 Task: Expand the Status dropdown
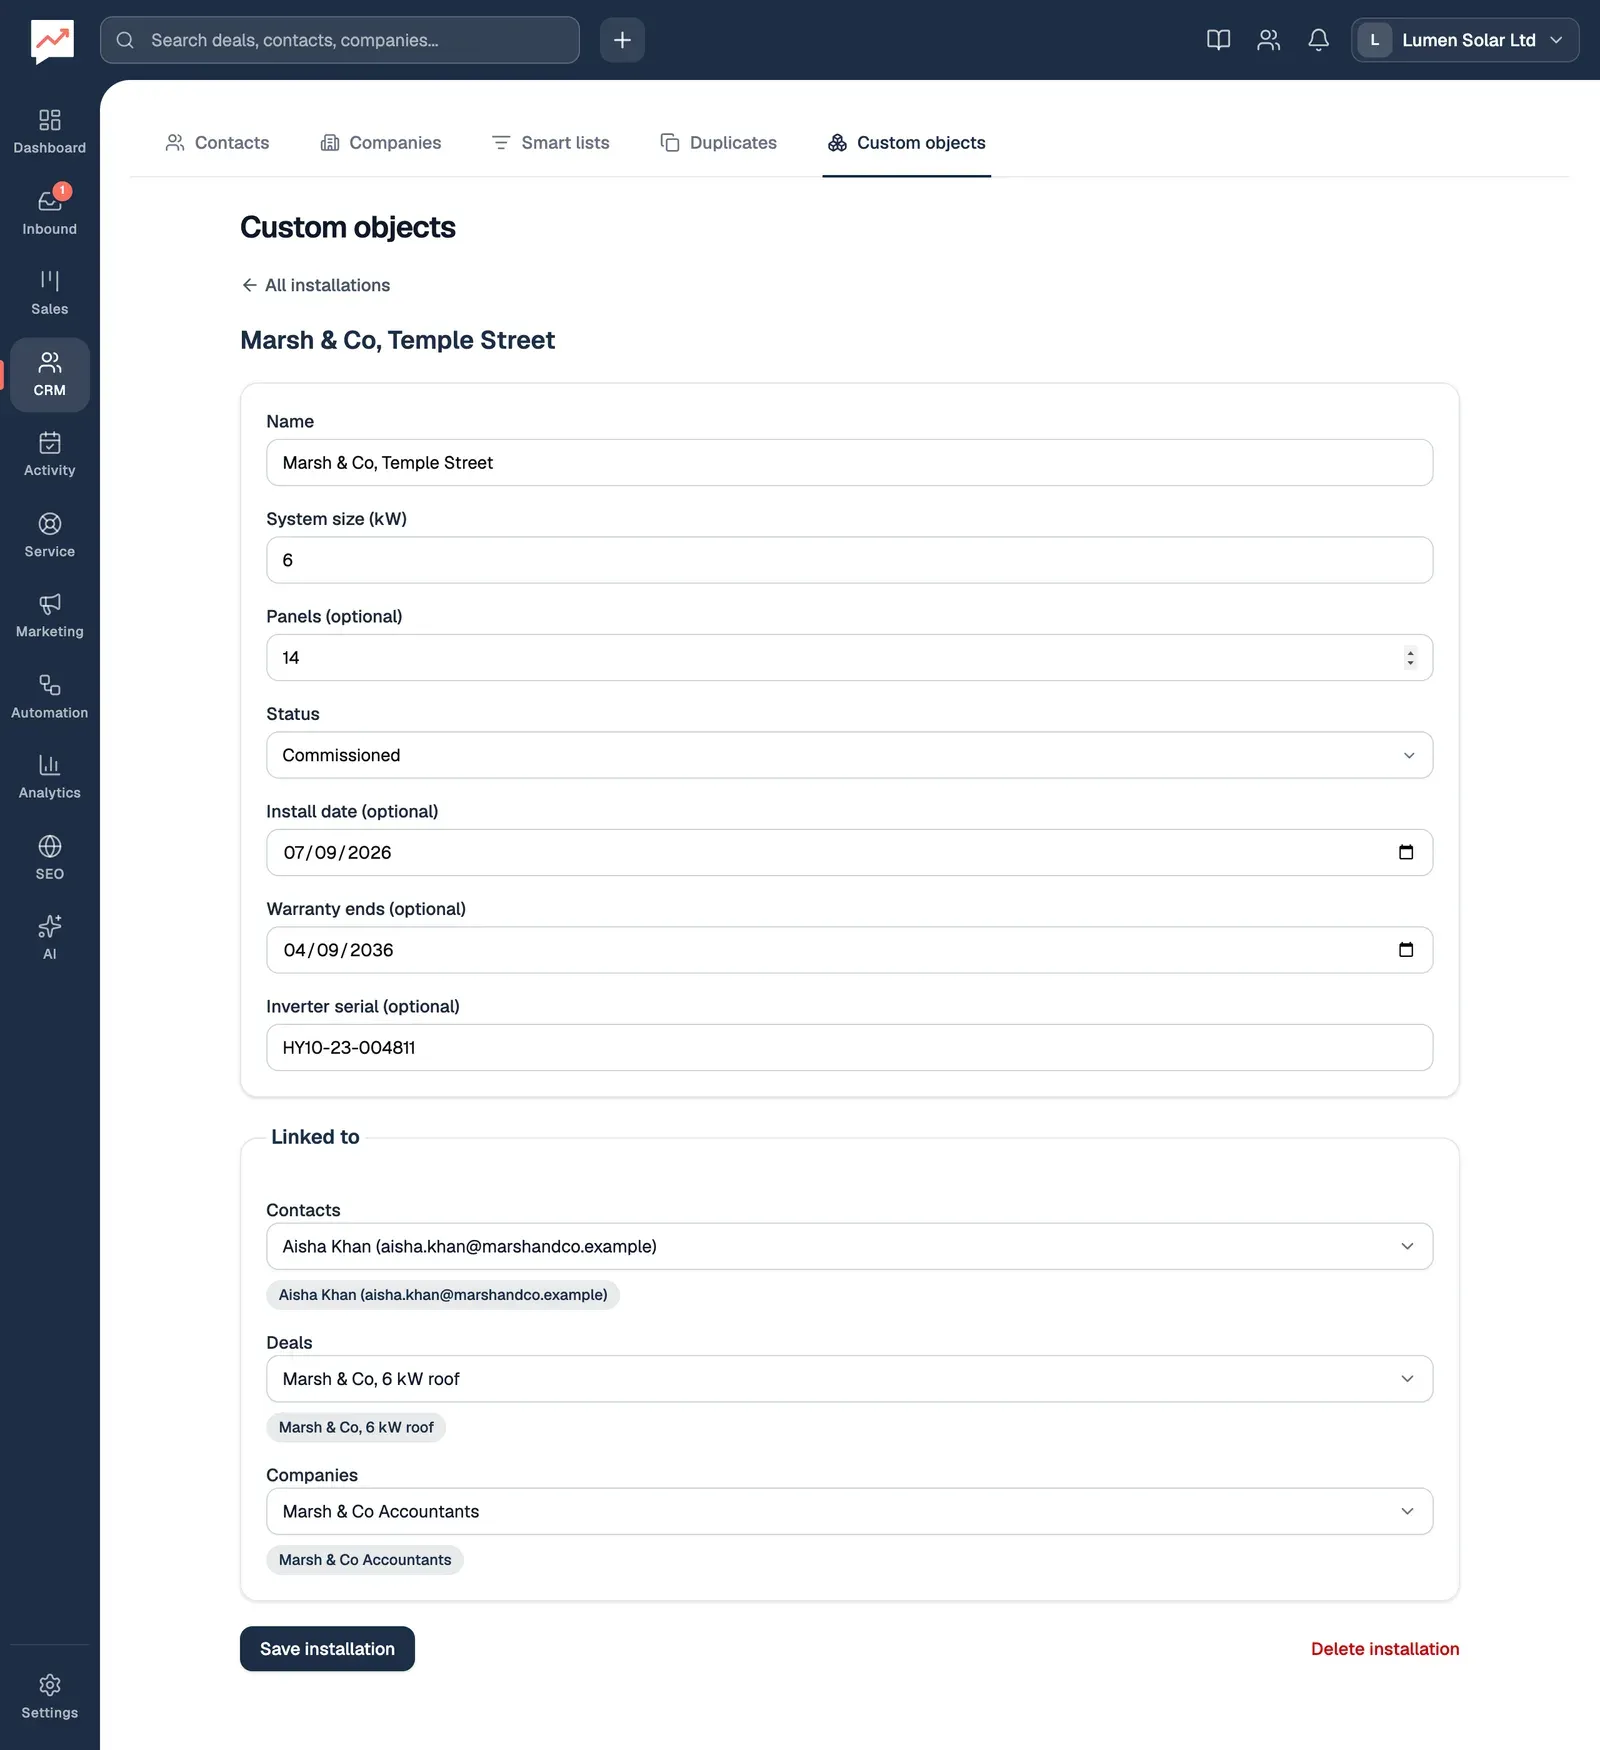click(x=849, y=755)
